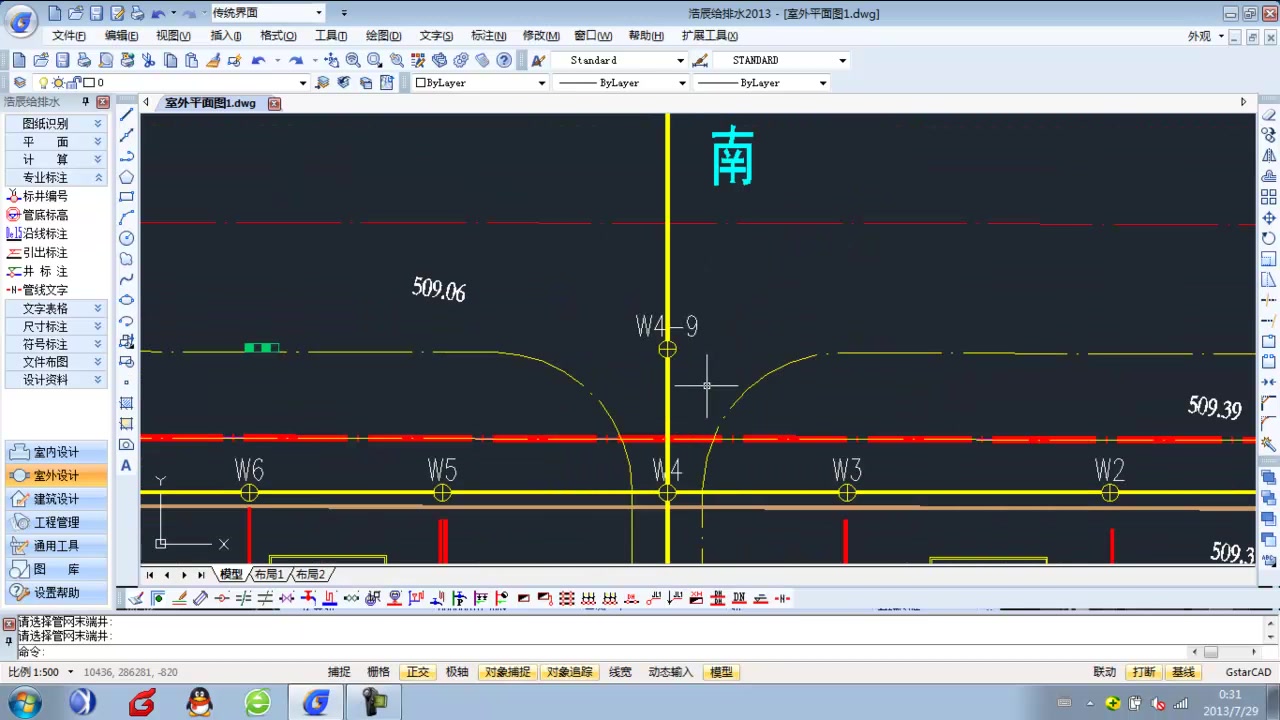Open the 绘图 menu
Screen dimensions: 1280x720
[x=382, y=35]
